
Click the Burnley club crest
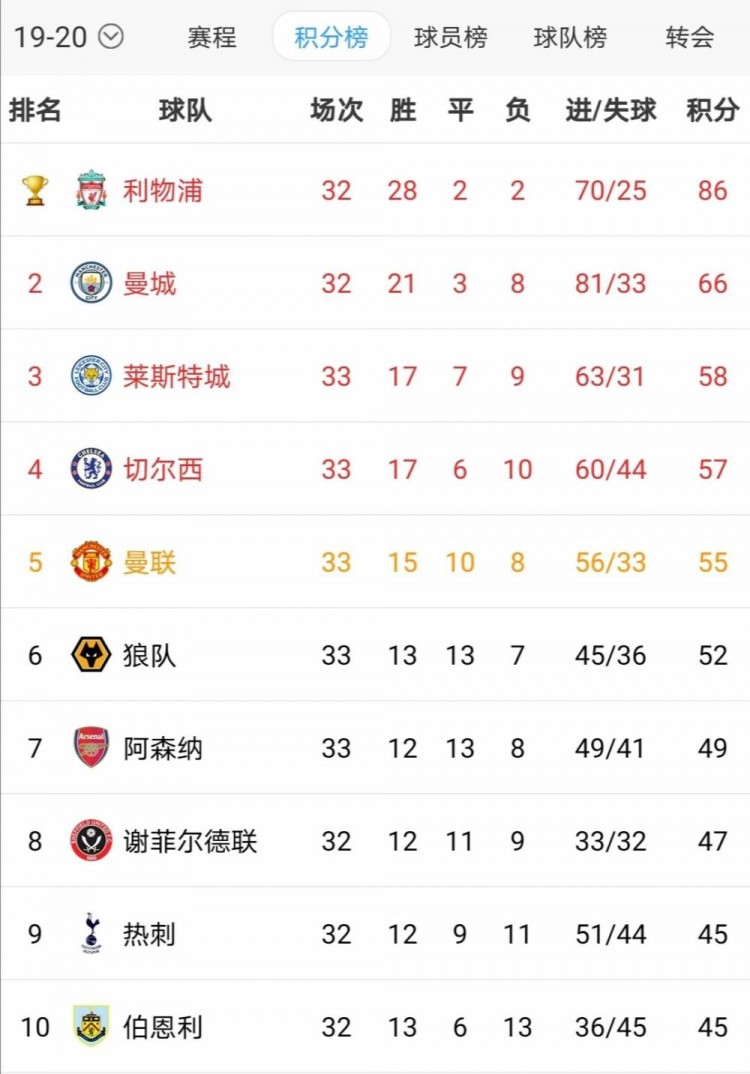(91, 1026)
